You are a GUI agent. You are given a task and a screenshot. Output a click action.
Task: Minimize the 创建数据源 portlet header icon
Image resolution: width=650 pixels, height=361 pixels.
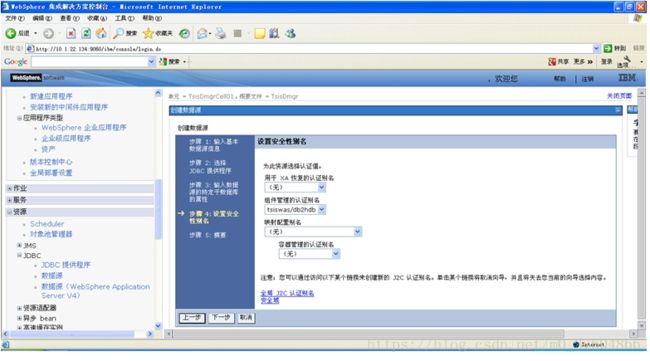[618, 110]
